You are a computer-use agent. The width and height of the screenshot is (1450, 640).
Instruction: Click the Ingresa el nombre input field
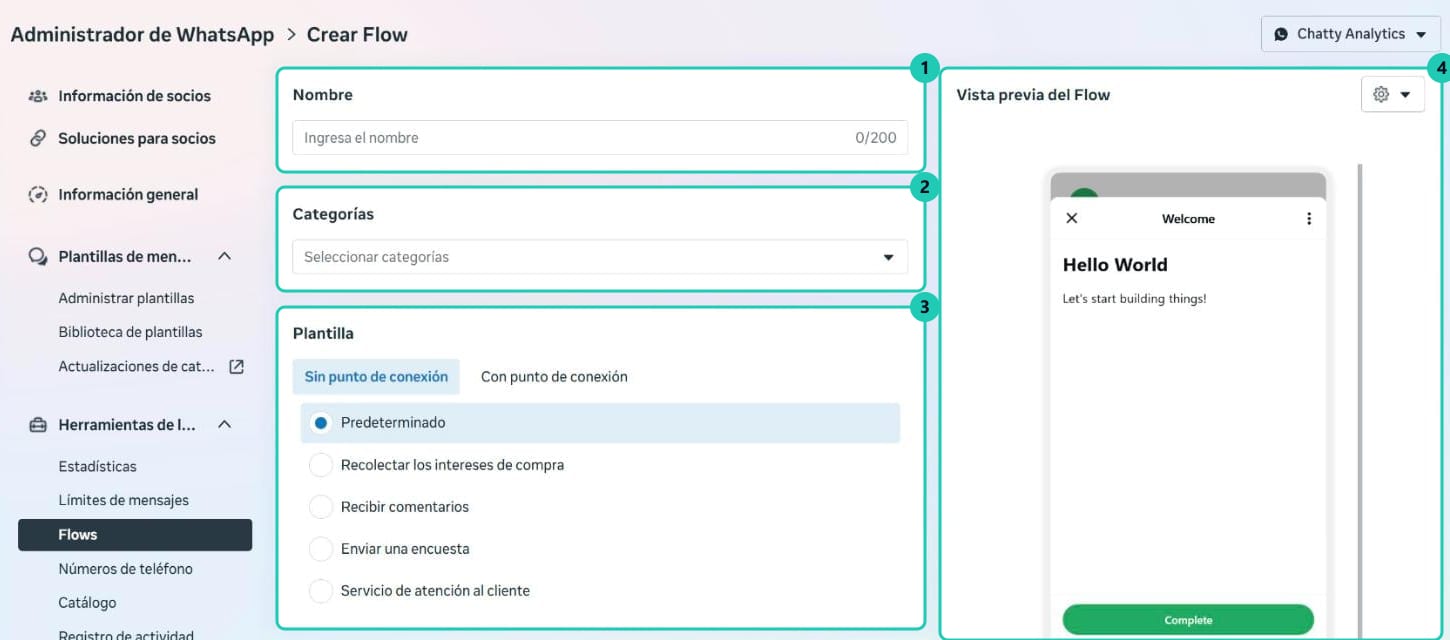(x=600, y=138)
